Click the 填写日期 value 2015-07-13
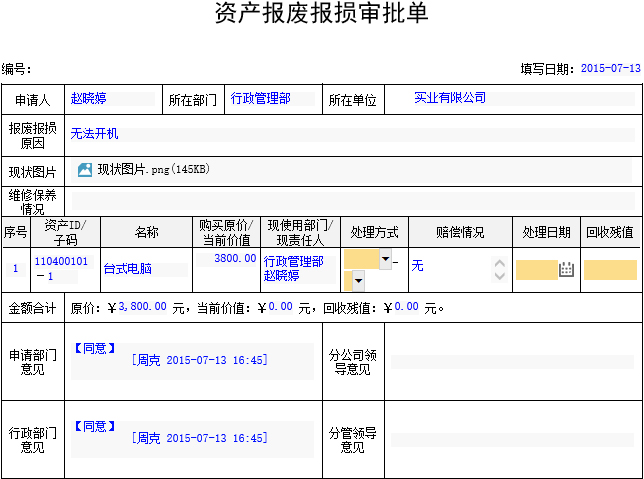This screenshot has width=644, height=479. 610,69
